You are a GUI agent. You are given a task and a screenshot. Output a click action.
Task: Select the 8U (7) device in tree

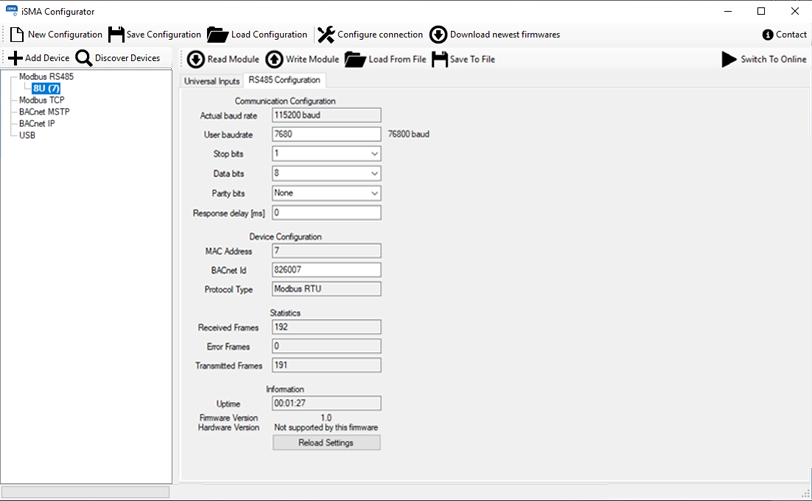pos(46,88)
